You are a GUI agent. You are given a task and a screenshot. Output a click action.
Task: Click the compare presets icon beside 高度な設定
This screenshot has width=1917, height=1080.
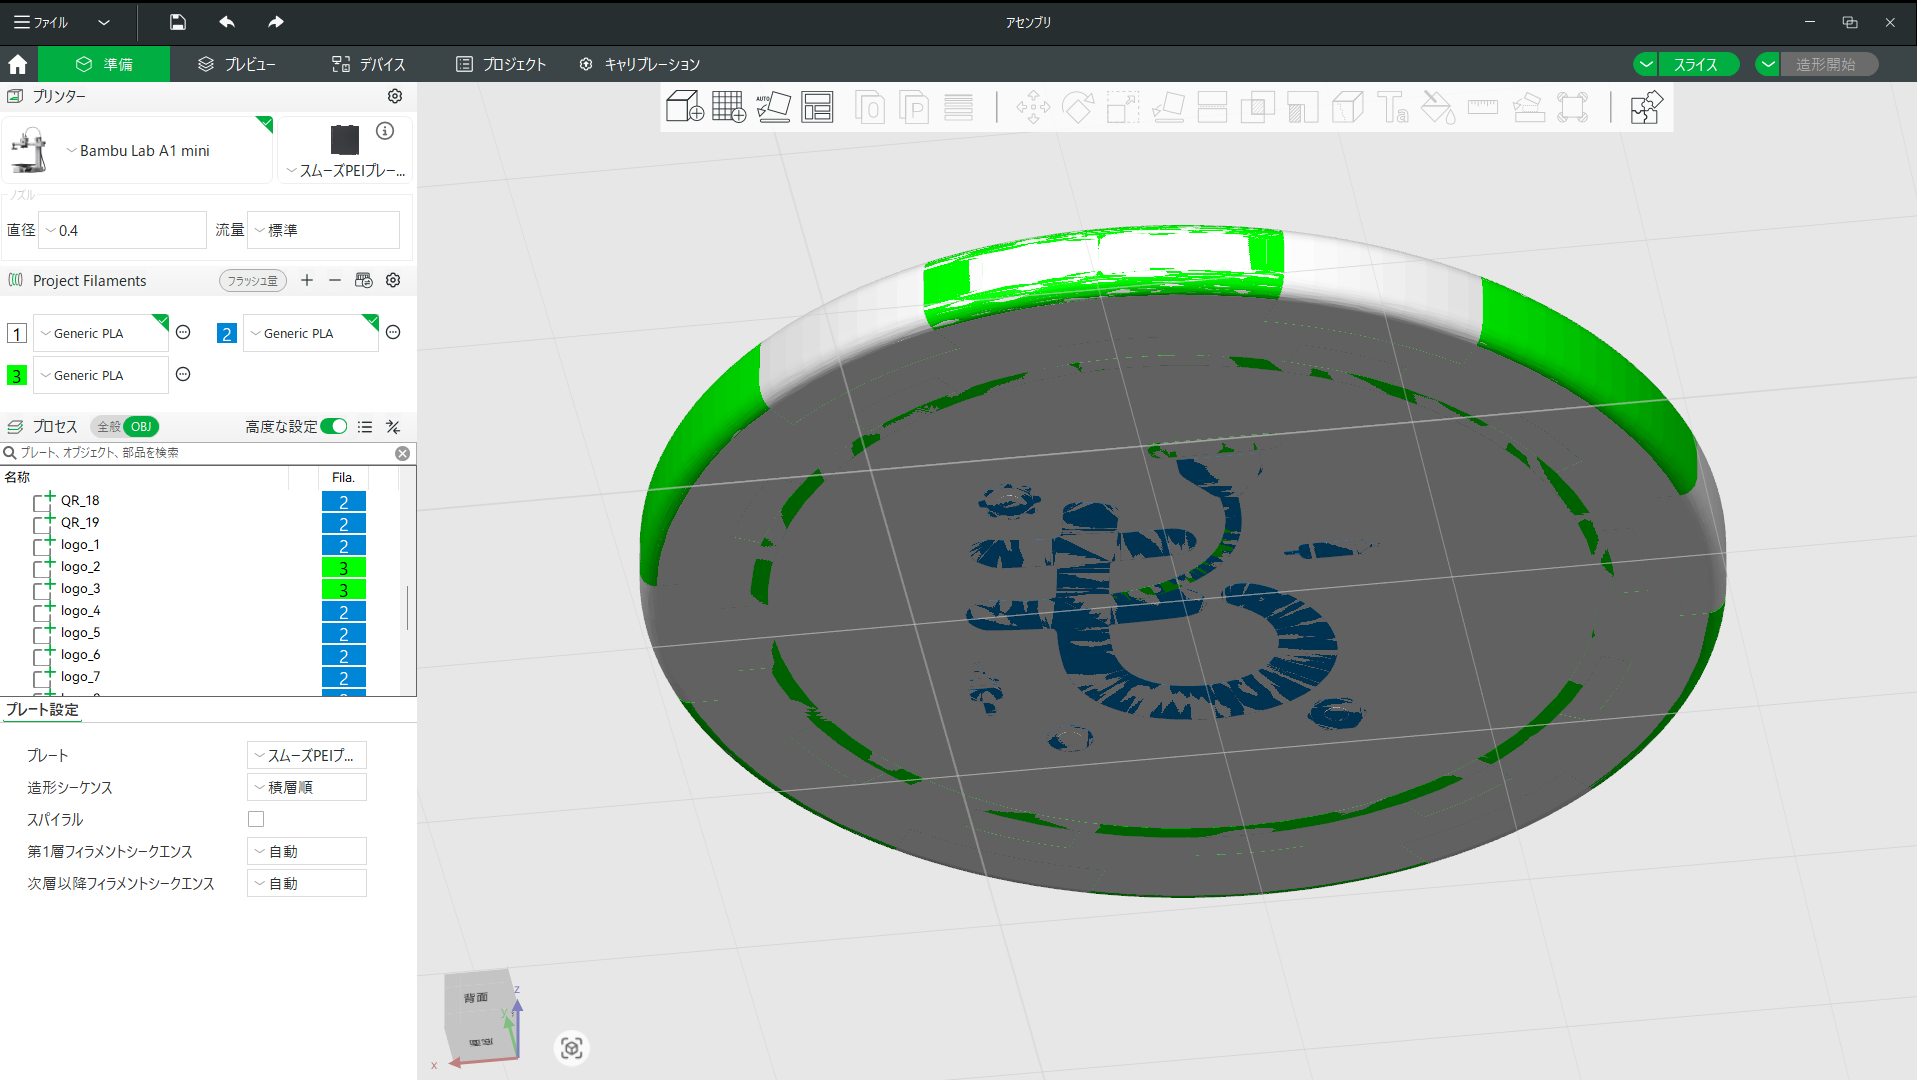[393, 427]
